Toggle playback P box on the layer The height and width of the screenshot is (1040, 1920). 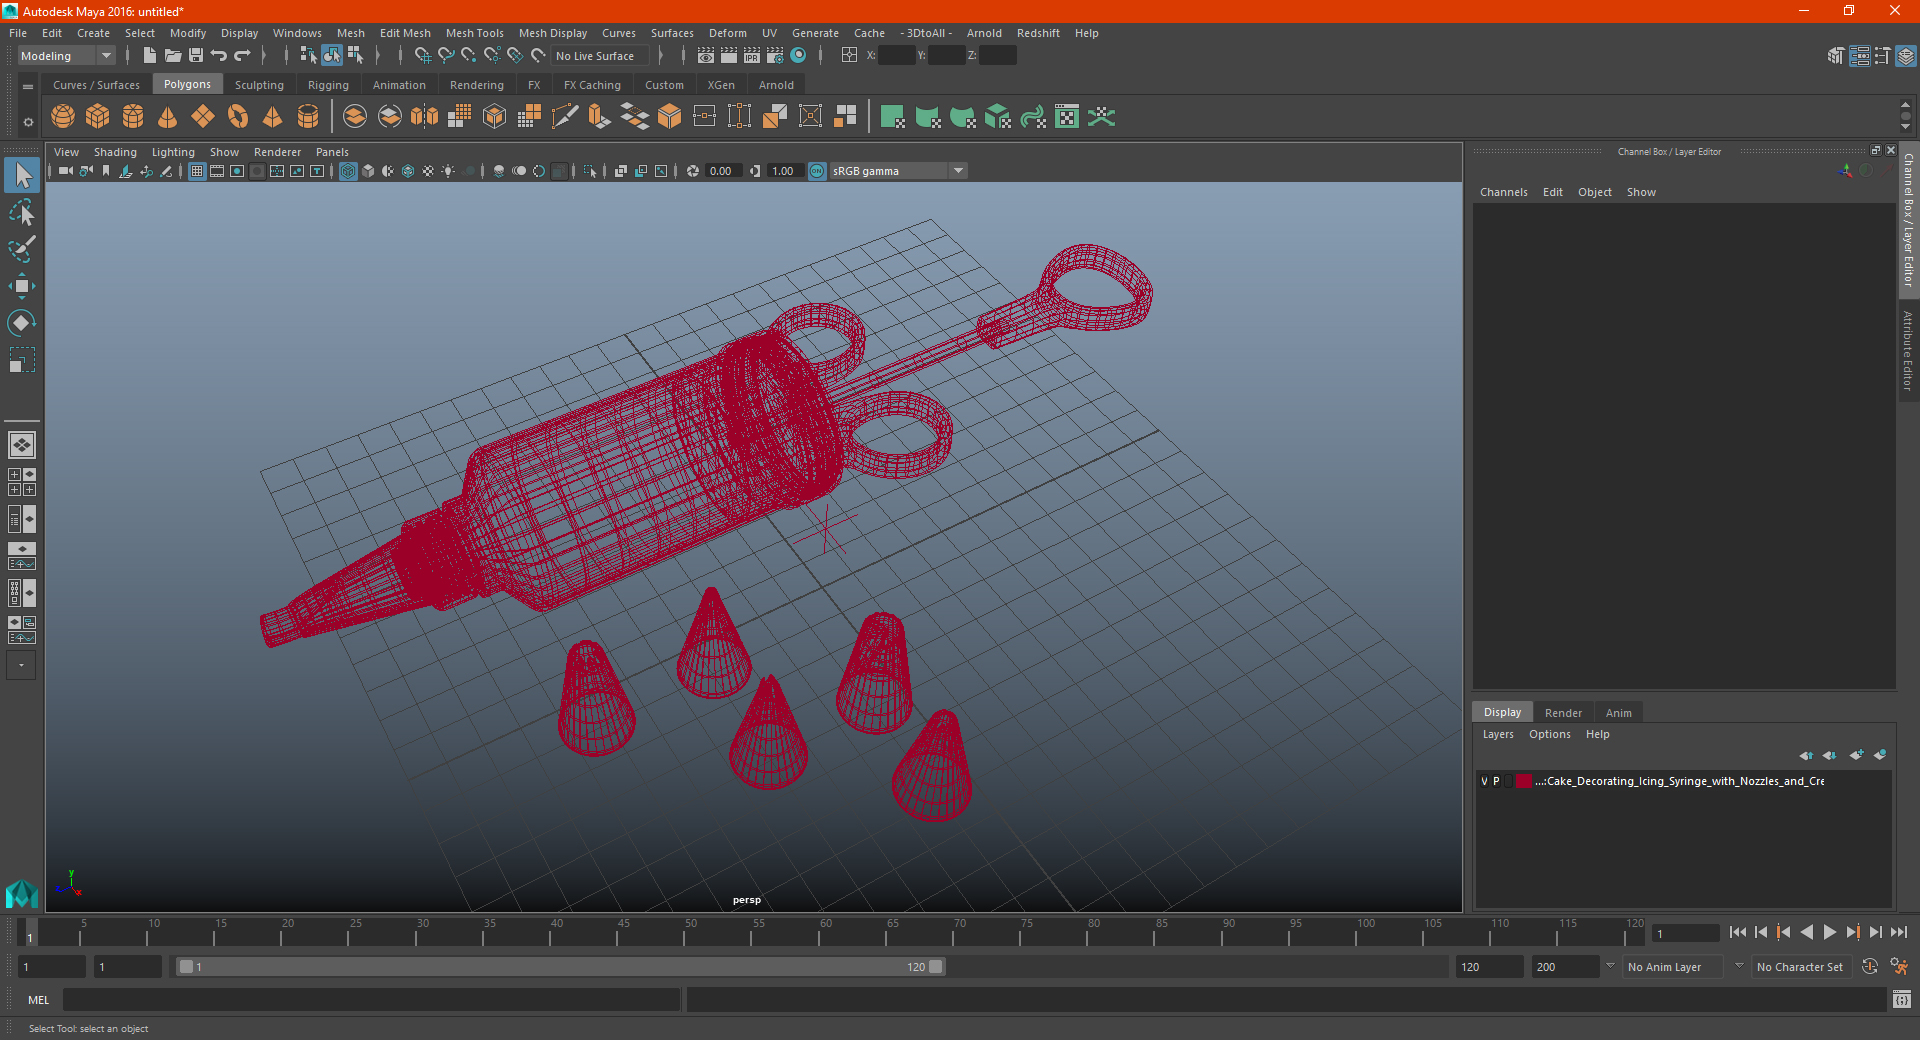1496,781
